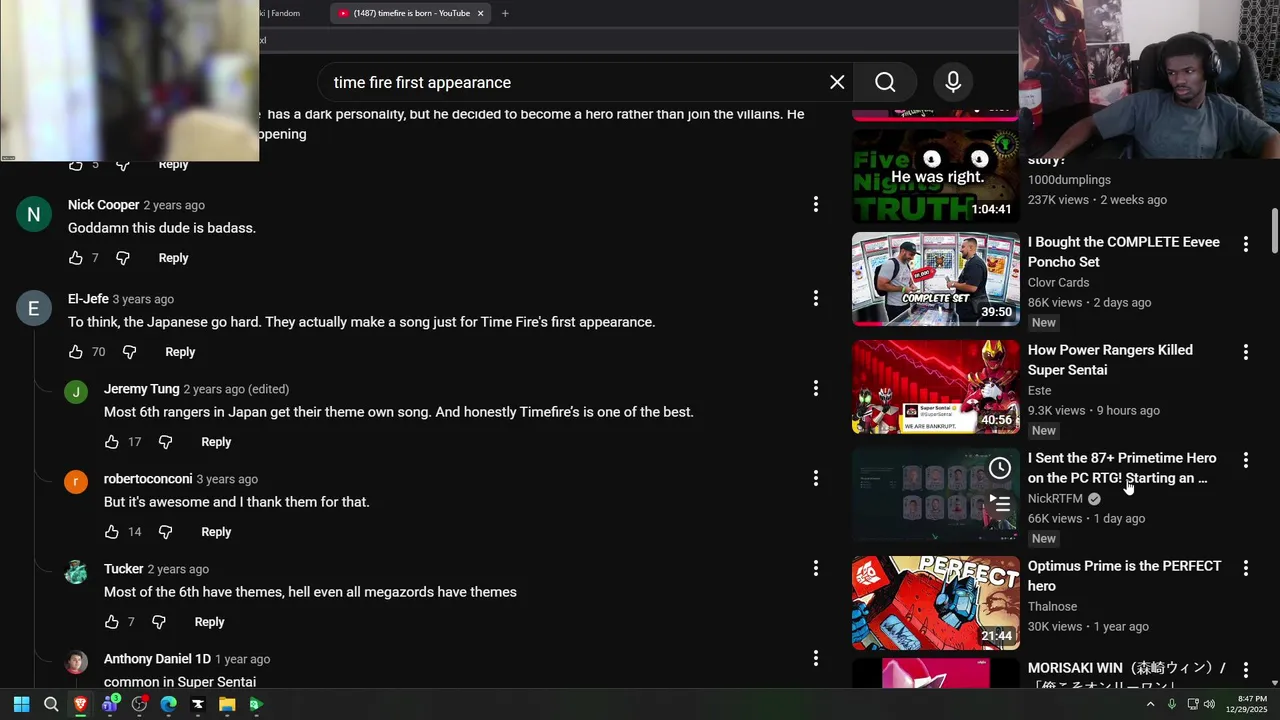
Task: Clear the YouTube search box text
Action: (x=837, y=82)
